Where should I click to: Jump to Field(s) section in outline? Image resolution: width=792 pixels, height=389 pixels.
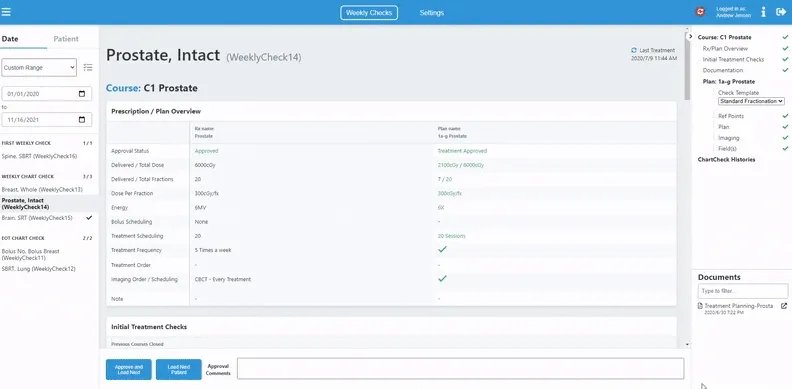click(727, 149)
